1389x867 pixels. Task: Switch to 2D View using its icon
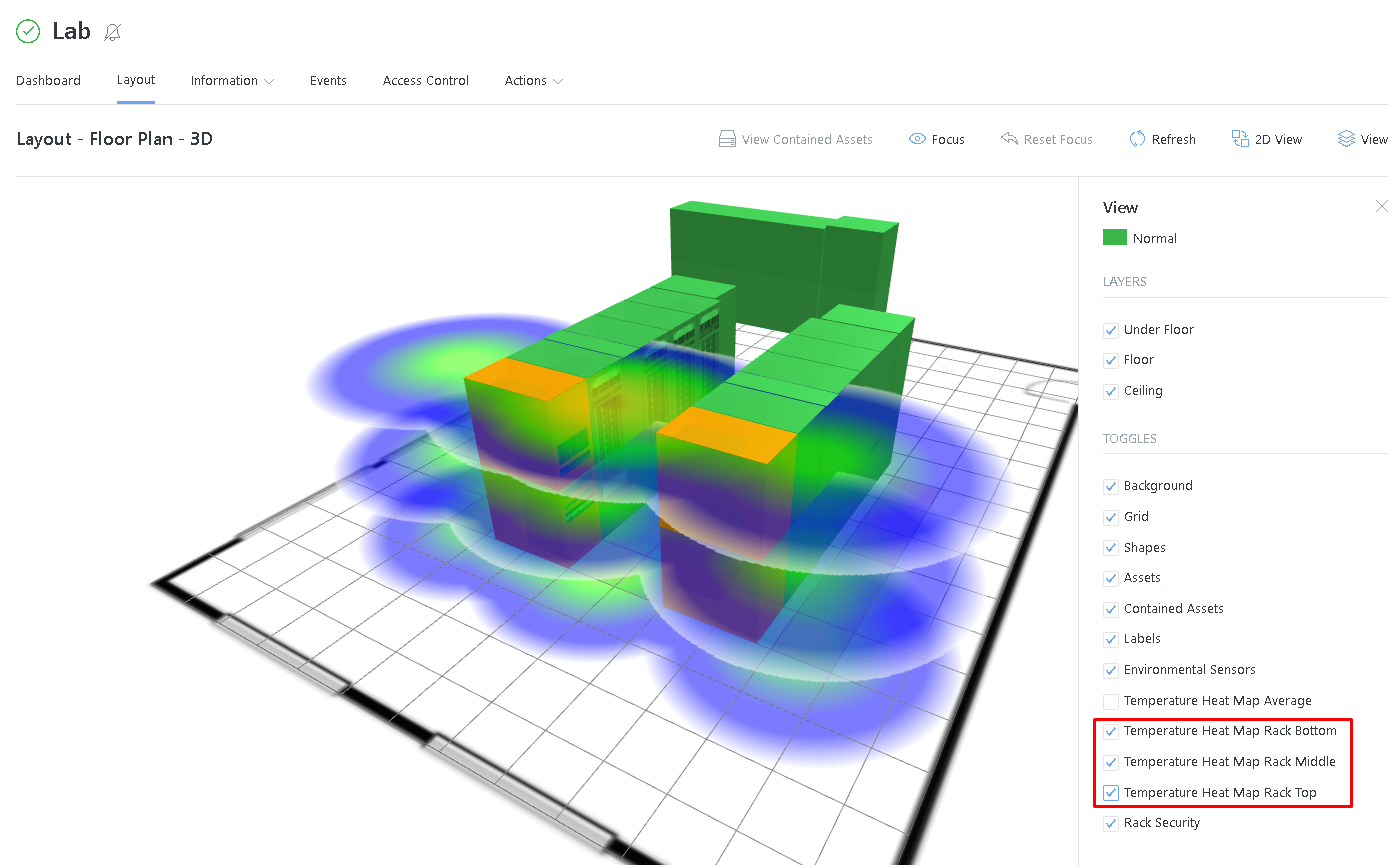(1240, 139)
